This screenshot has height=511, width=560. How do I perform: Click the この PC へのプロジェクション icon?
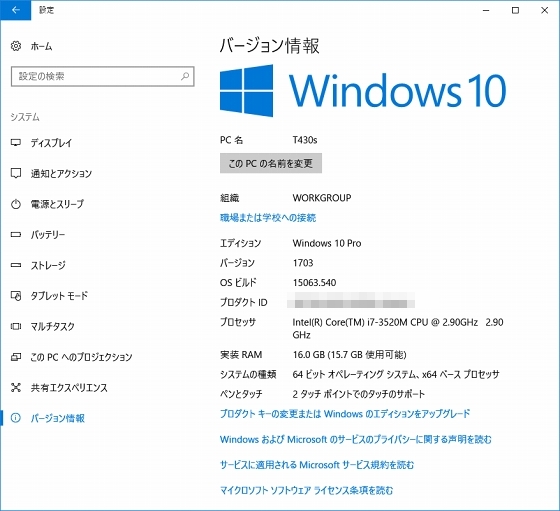tap(16, 357)
